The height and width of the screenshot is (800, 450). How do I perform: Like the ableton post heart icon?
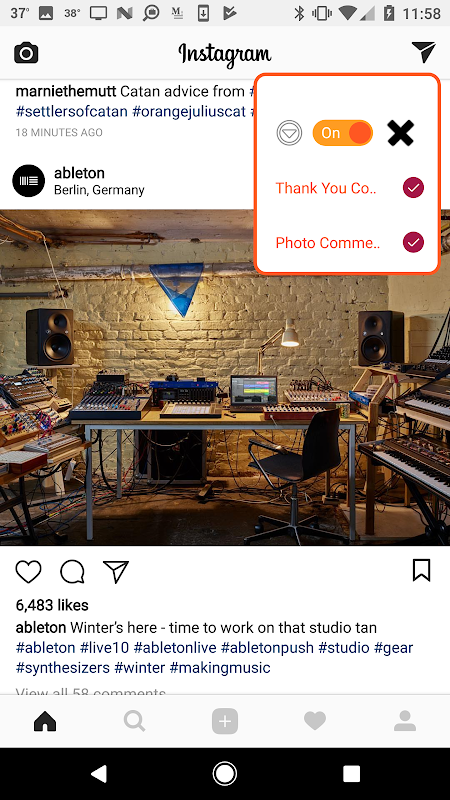[x=28, y=571]
